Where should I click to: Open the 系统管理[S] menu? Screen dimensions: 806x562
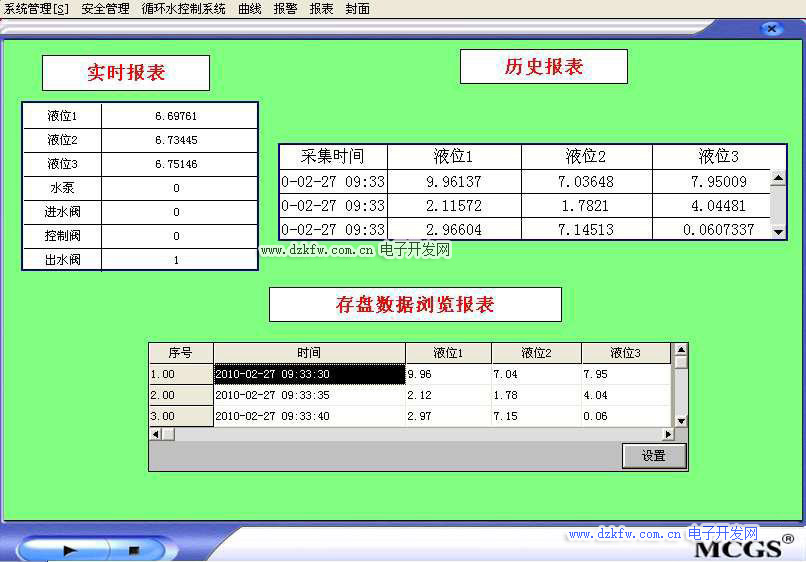click(x=37, y=9)
